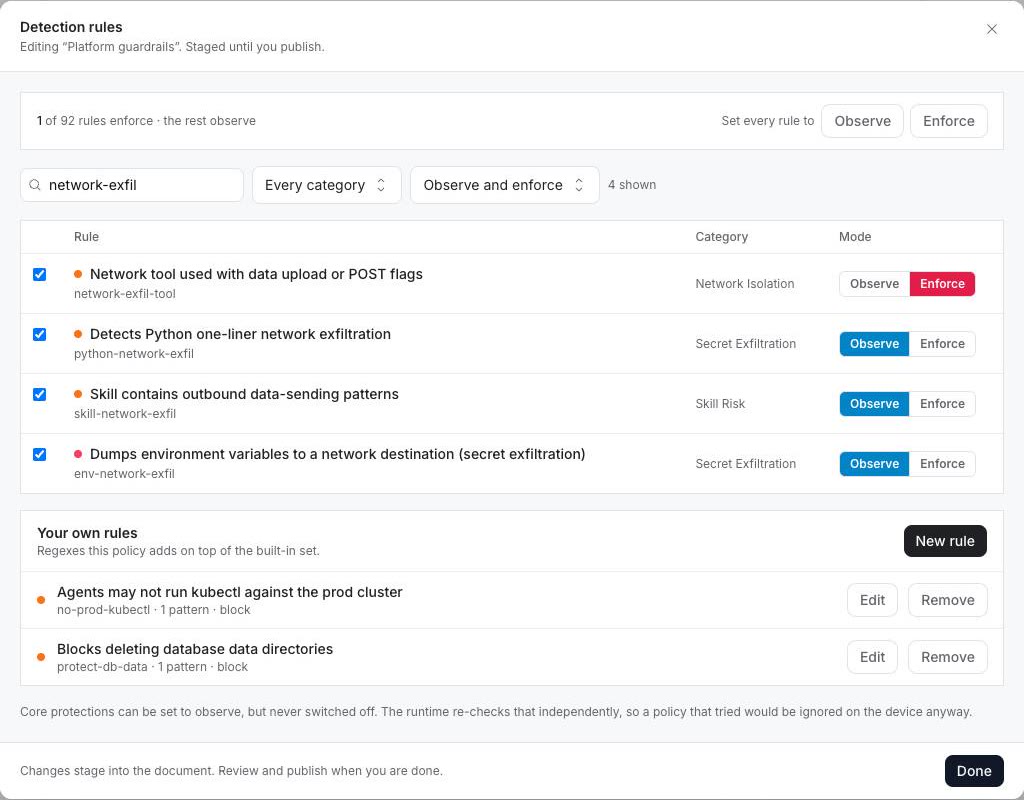1024x800 pixels.
Task: Click the skill-network-exfil rule ID text
Action: 125,414
